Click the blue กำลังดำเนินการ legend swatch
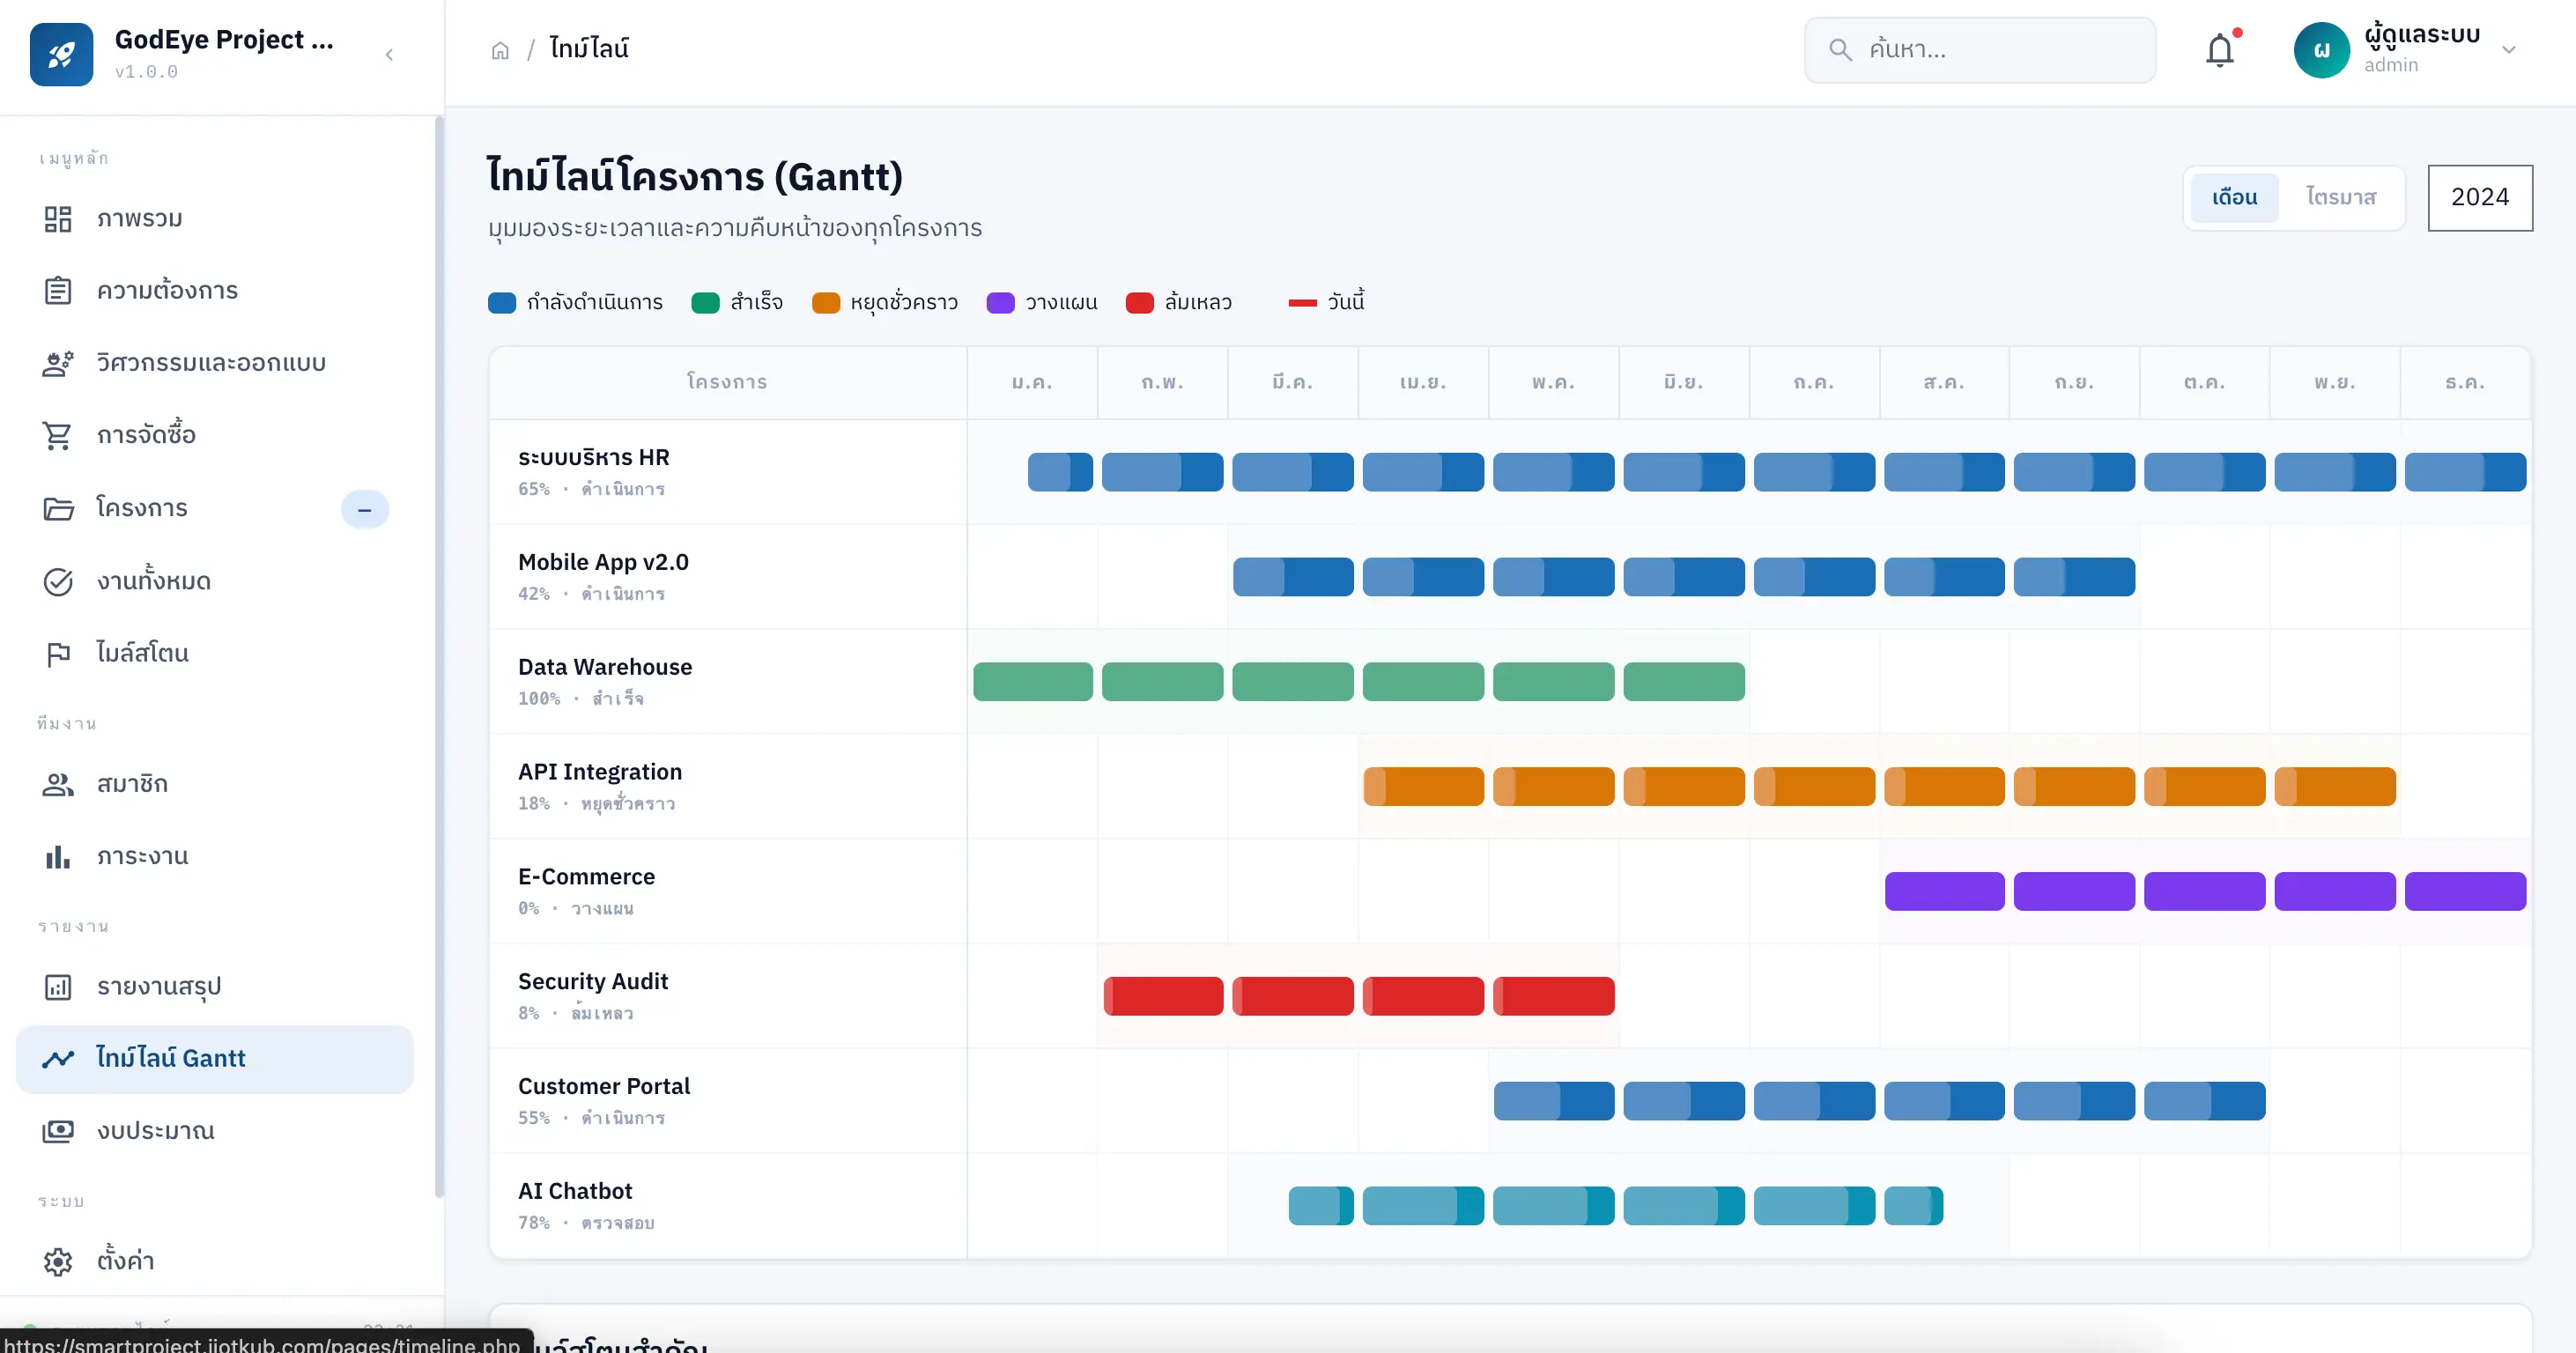2576x1353 pixels. click(x=501, y=303)
